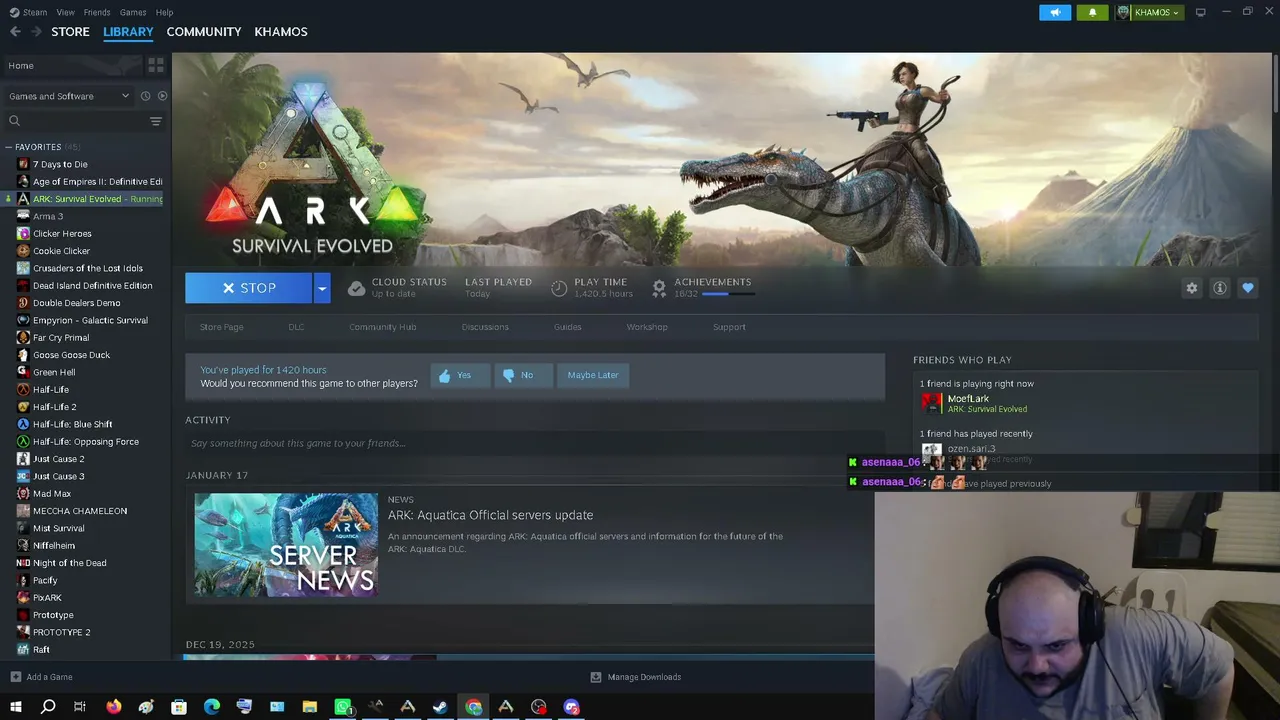Open the Games and Software filter dropdown

pos(69,96)
